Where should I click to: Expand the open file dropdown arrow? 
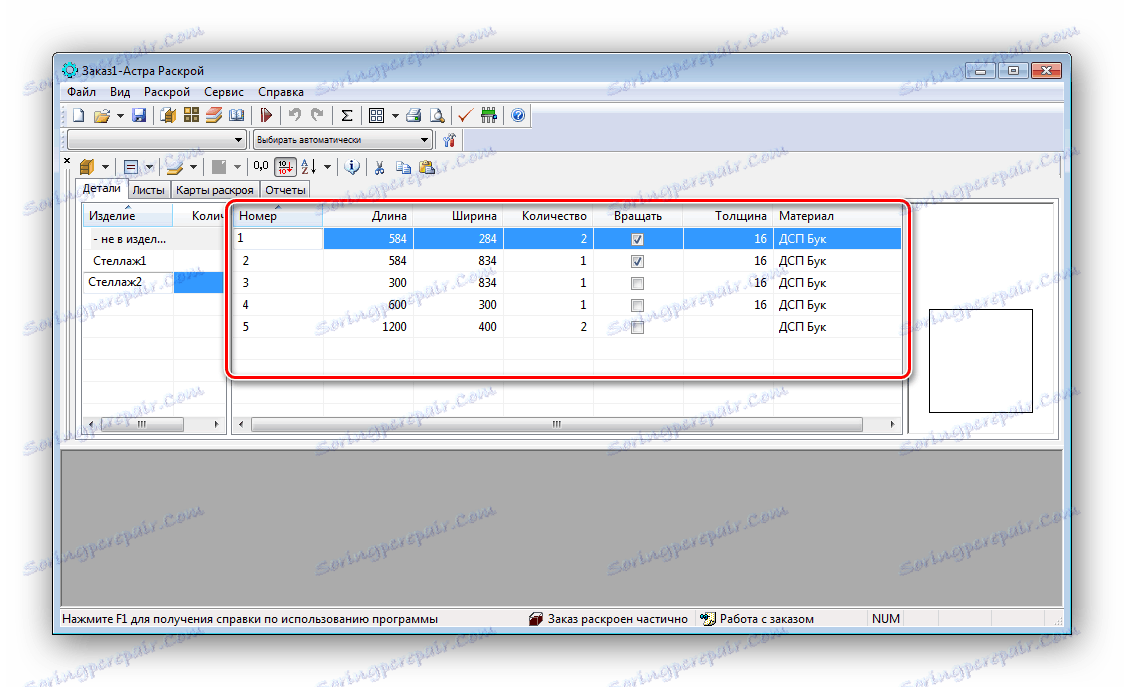[120, 115]
